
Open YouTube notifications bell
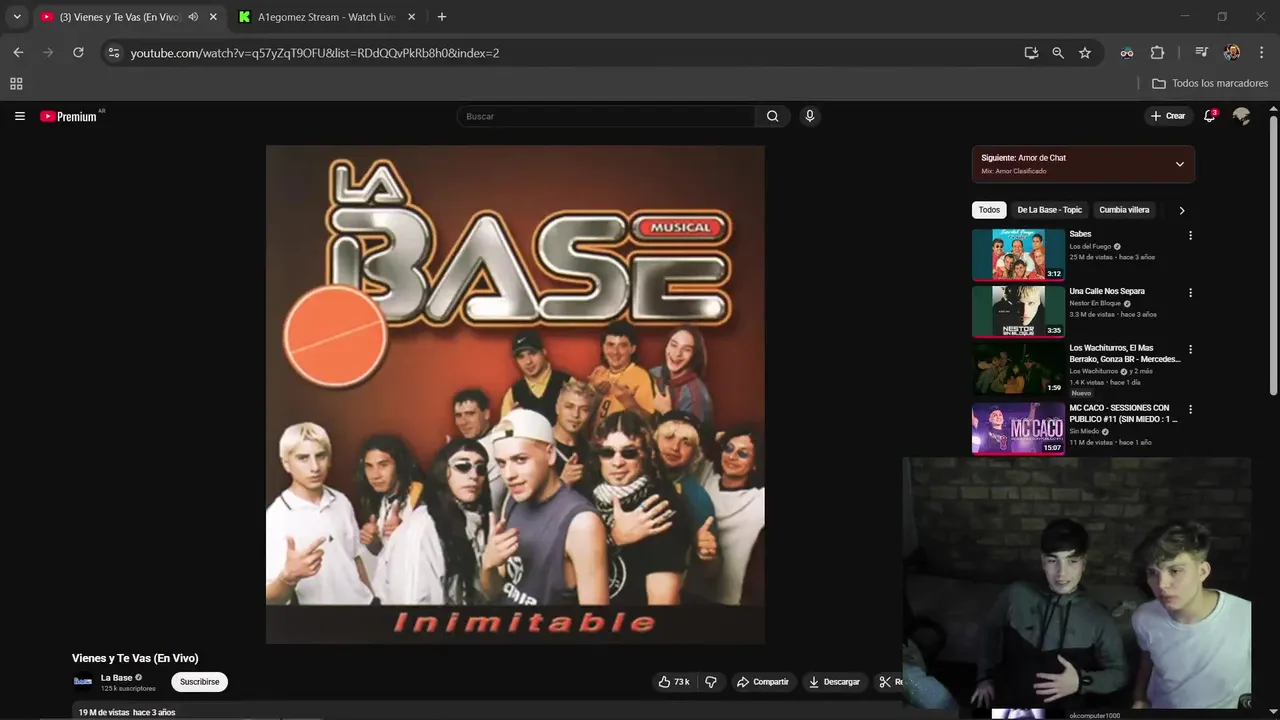(x=1210, y=116)
